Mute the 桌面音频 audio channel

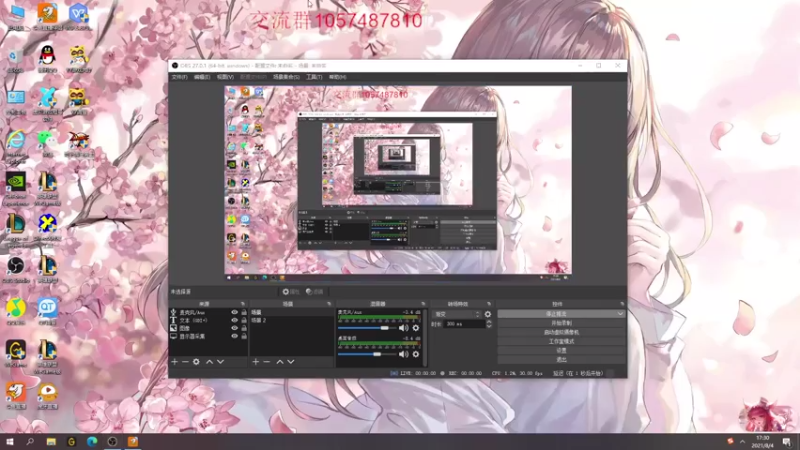404,354
